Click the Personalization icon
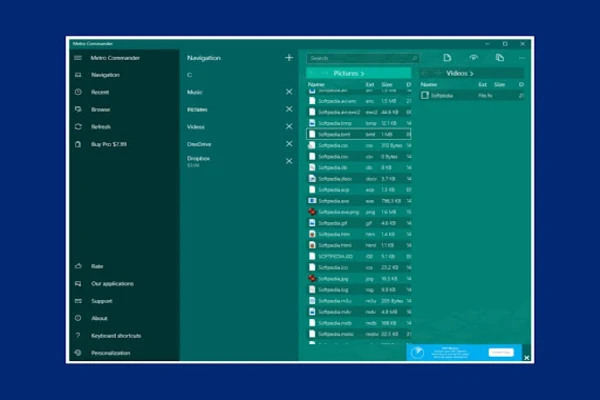600x400 pixels. pos(78,353)
